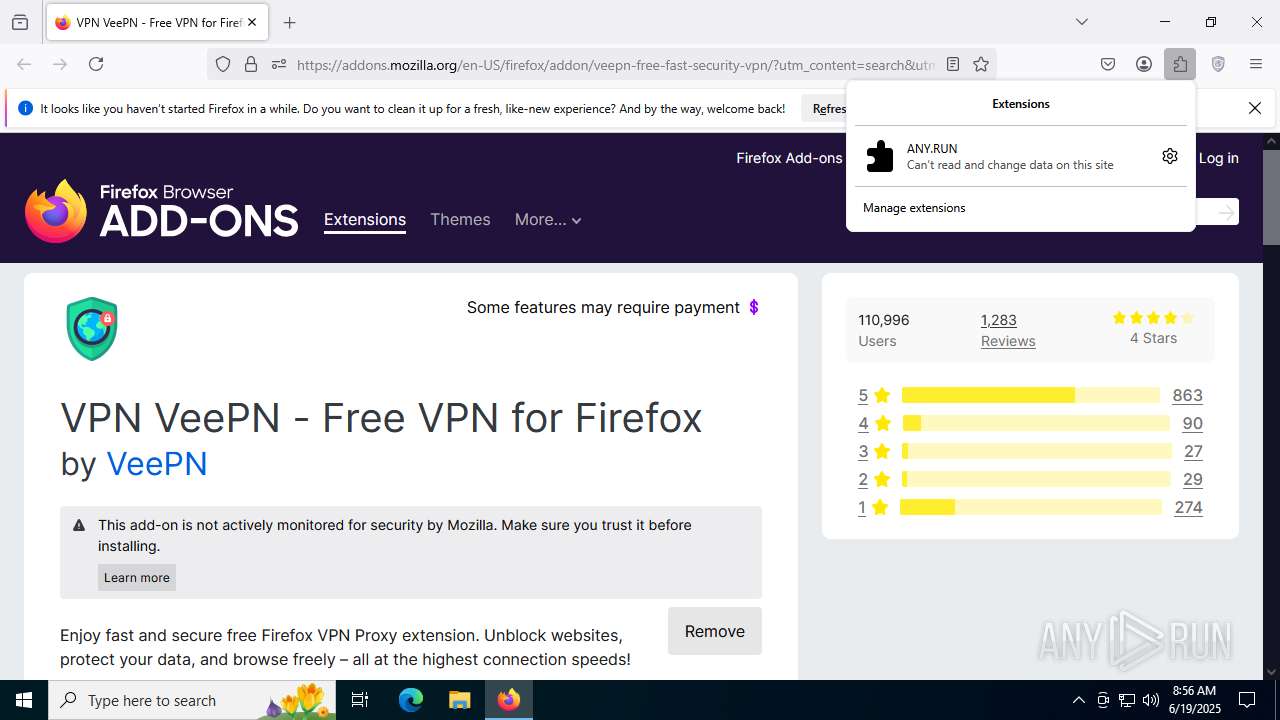Click the 2-star rating bar
The image size is (1280, 720).
(1036, 479)
